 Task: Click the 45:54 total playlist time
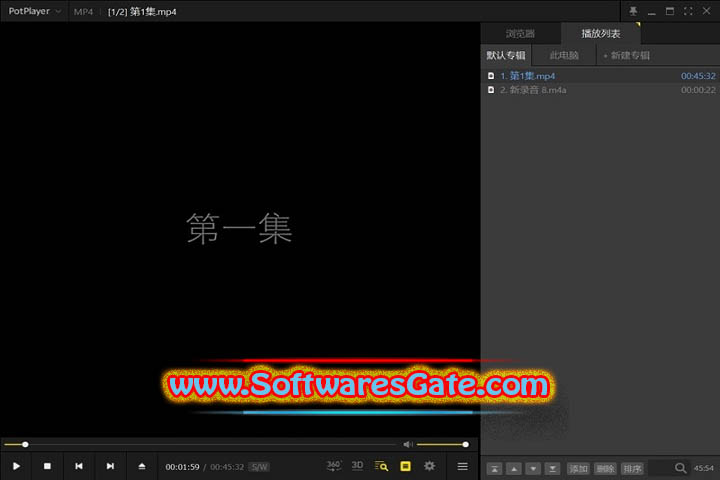(703, 468)
